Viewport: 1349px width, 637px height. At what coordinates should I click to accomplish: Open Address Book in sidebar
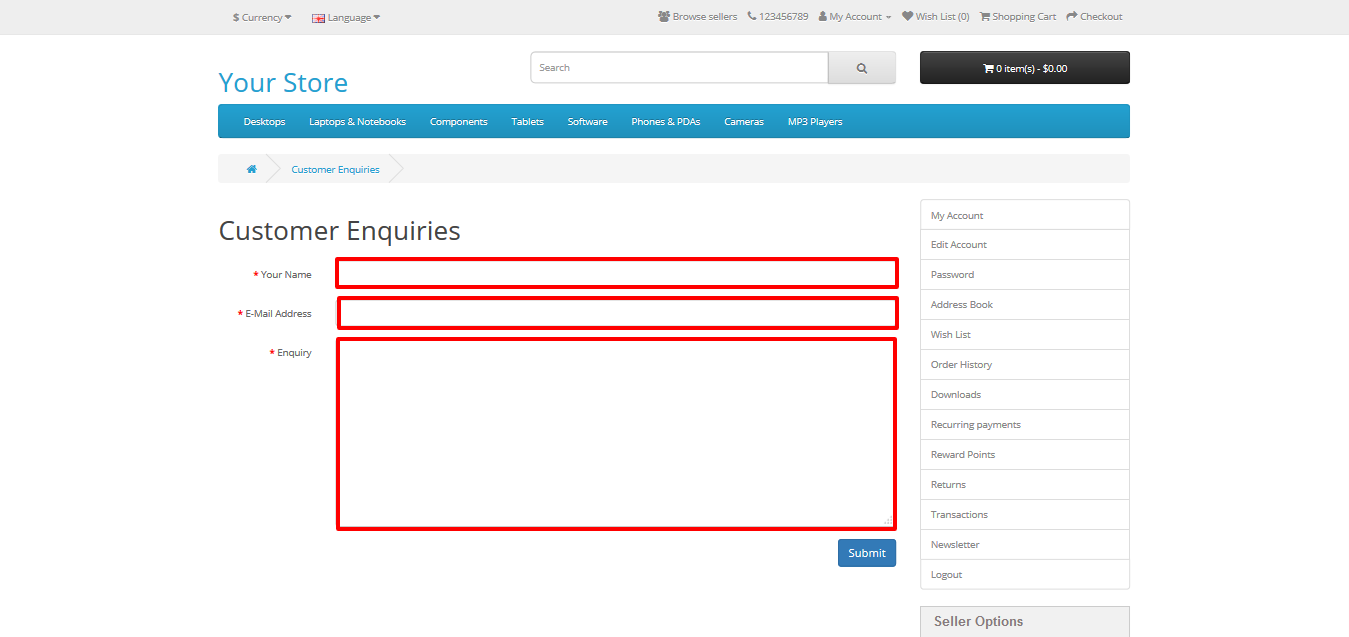pos(1025,305)
